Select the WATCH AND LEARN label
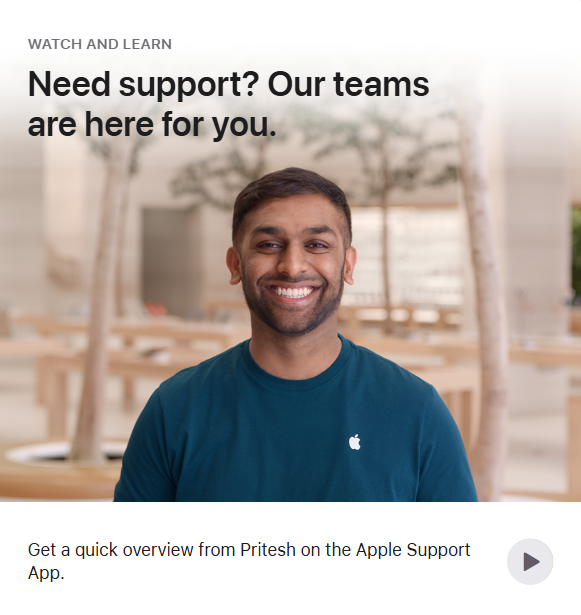This screenshot has width=581, height=615. click(100, 44)
